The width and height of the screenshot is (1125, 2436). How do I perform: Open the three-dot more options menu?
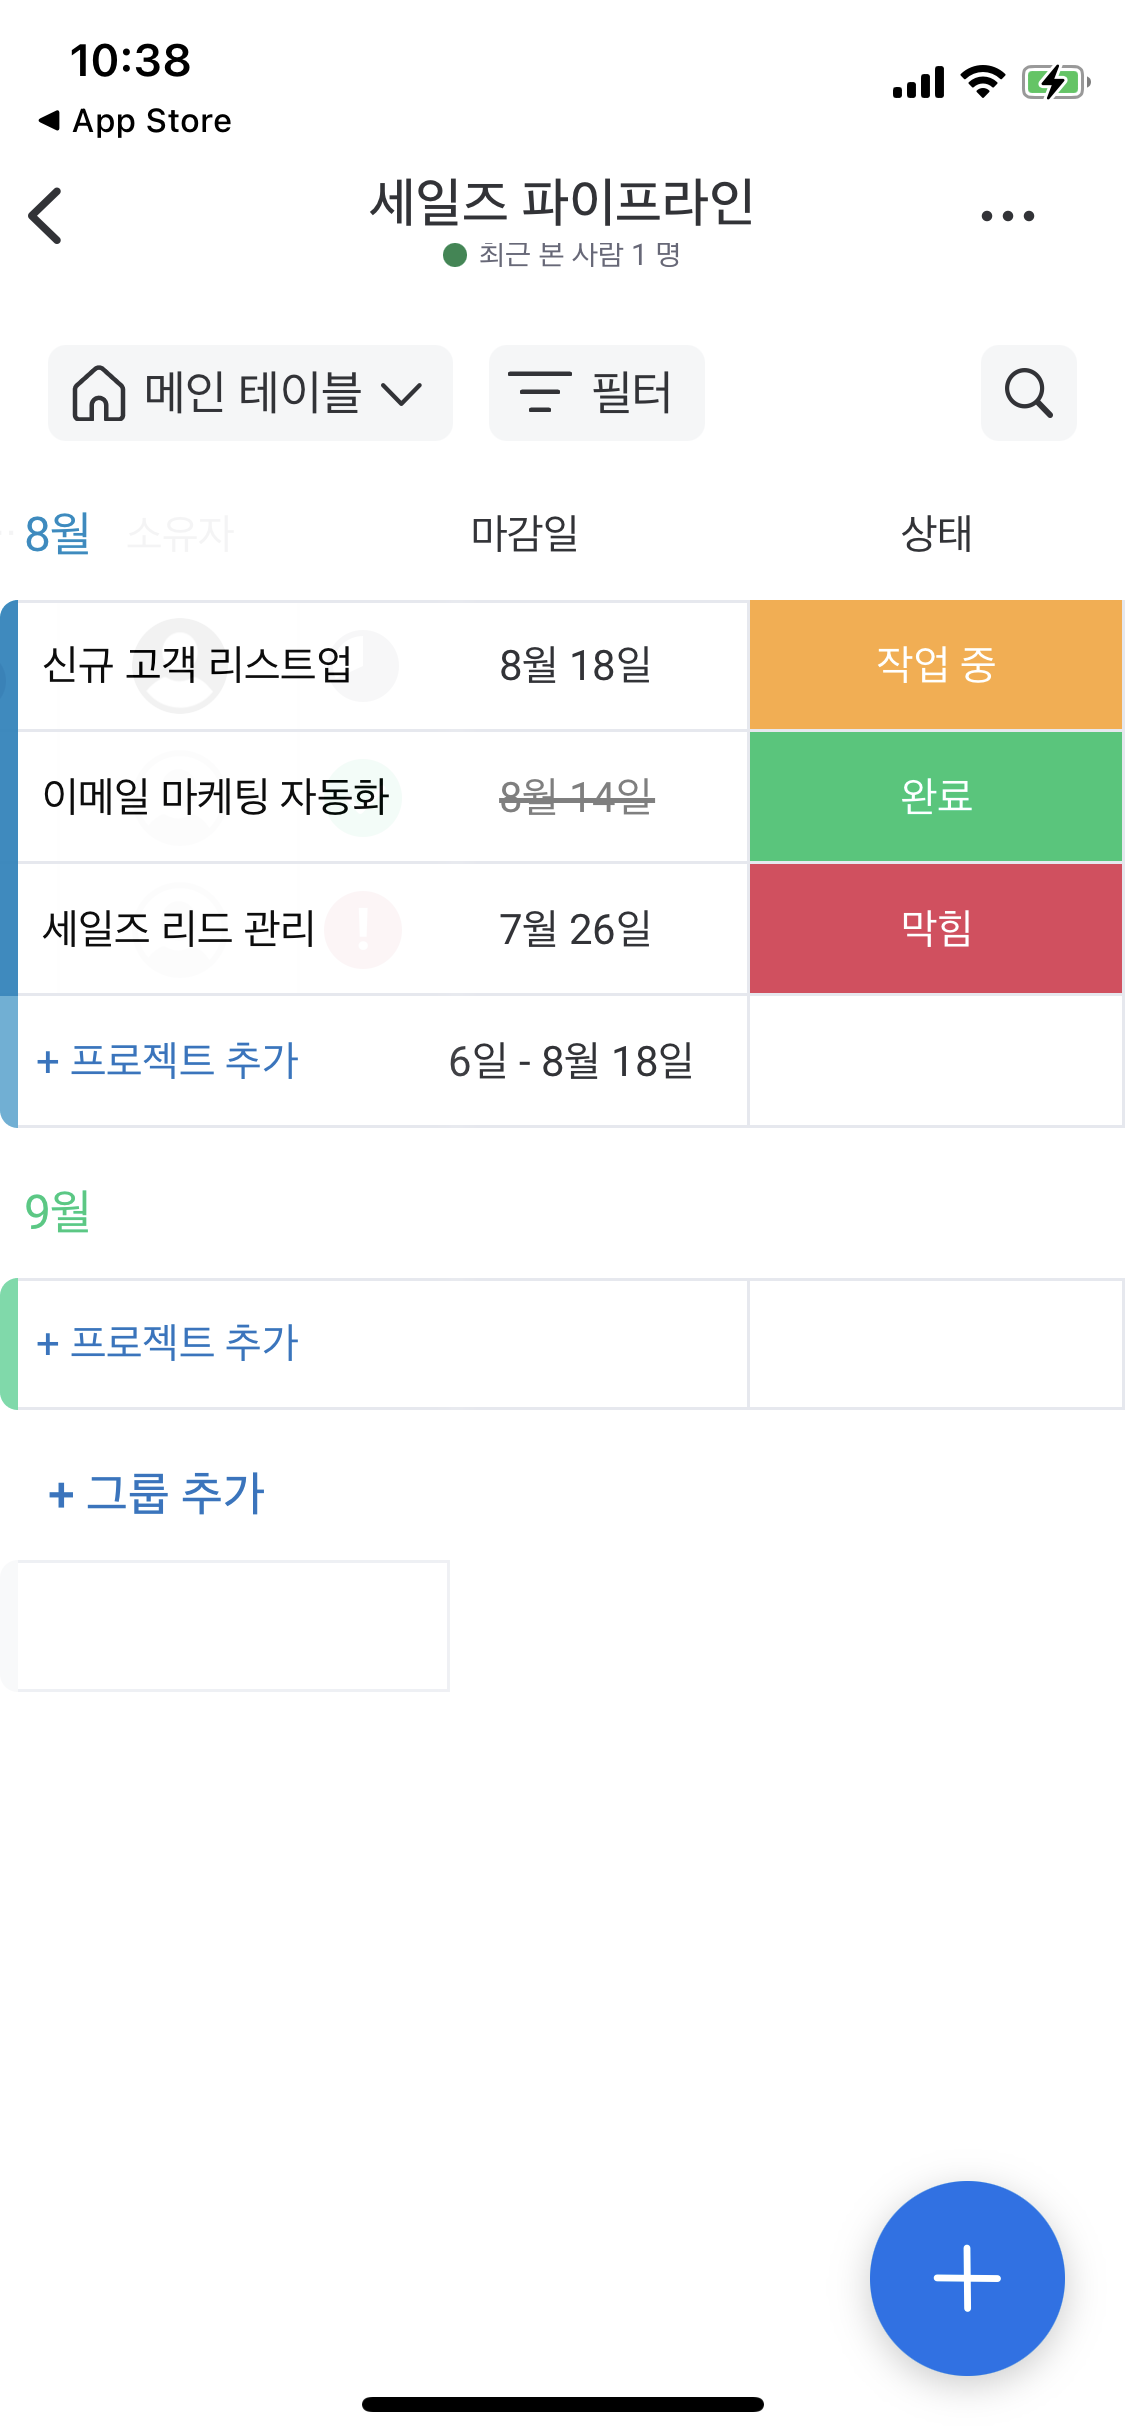tap(1007, 215)
